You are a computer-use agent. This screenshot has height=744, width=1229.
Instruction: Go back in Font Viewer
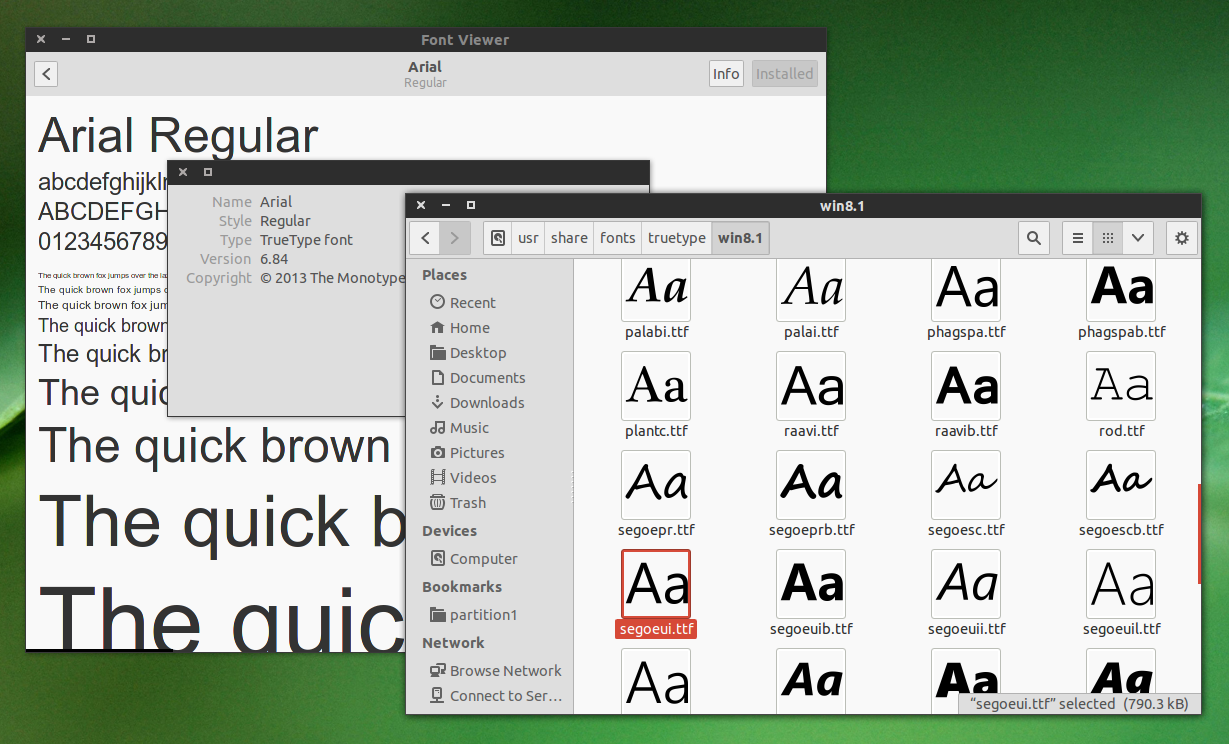coord(46,74)
